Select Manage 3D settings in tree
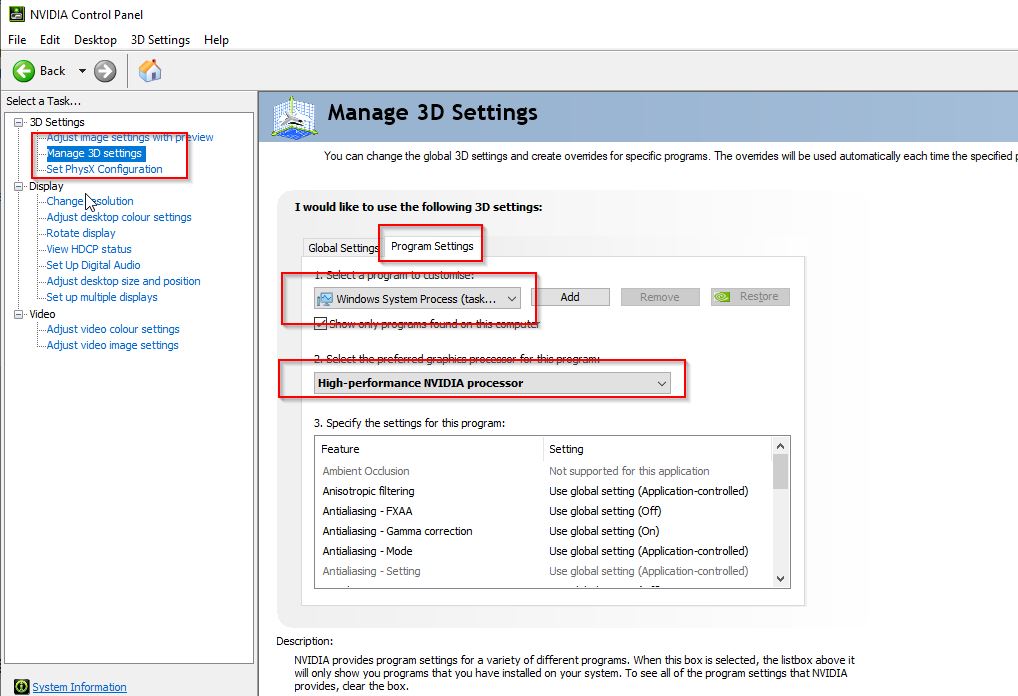This screenshot has width=1018, height=696. (94, 153)
